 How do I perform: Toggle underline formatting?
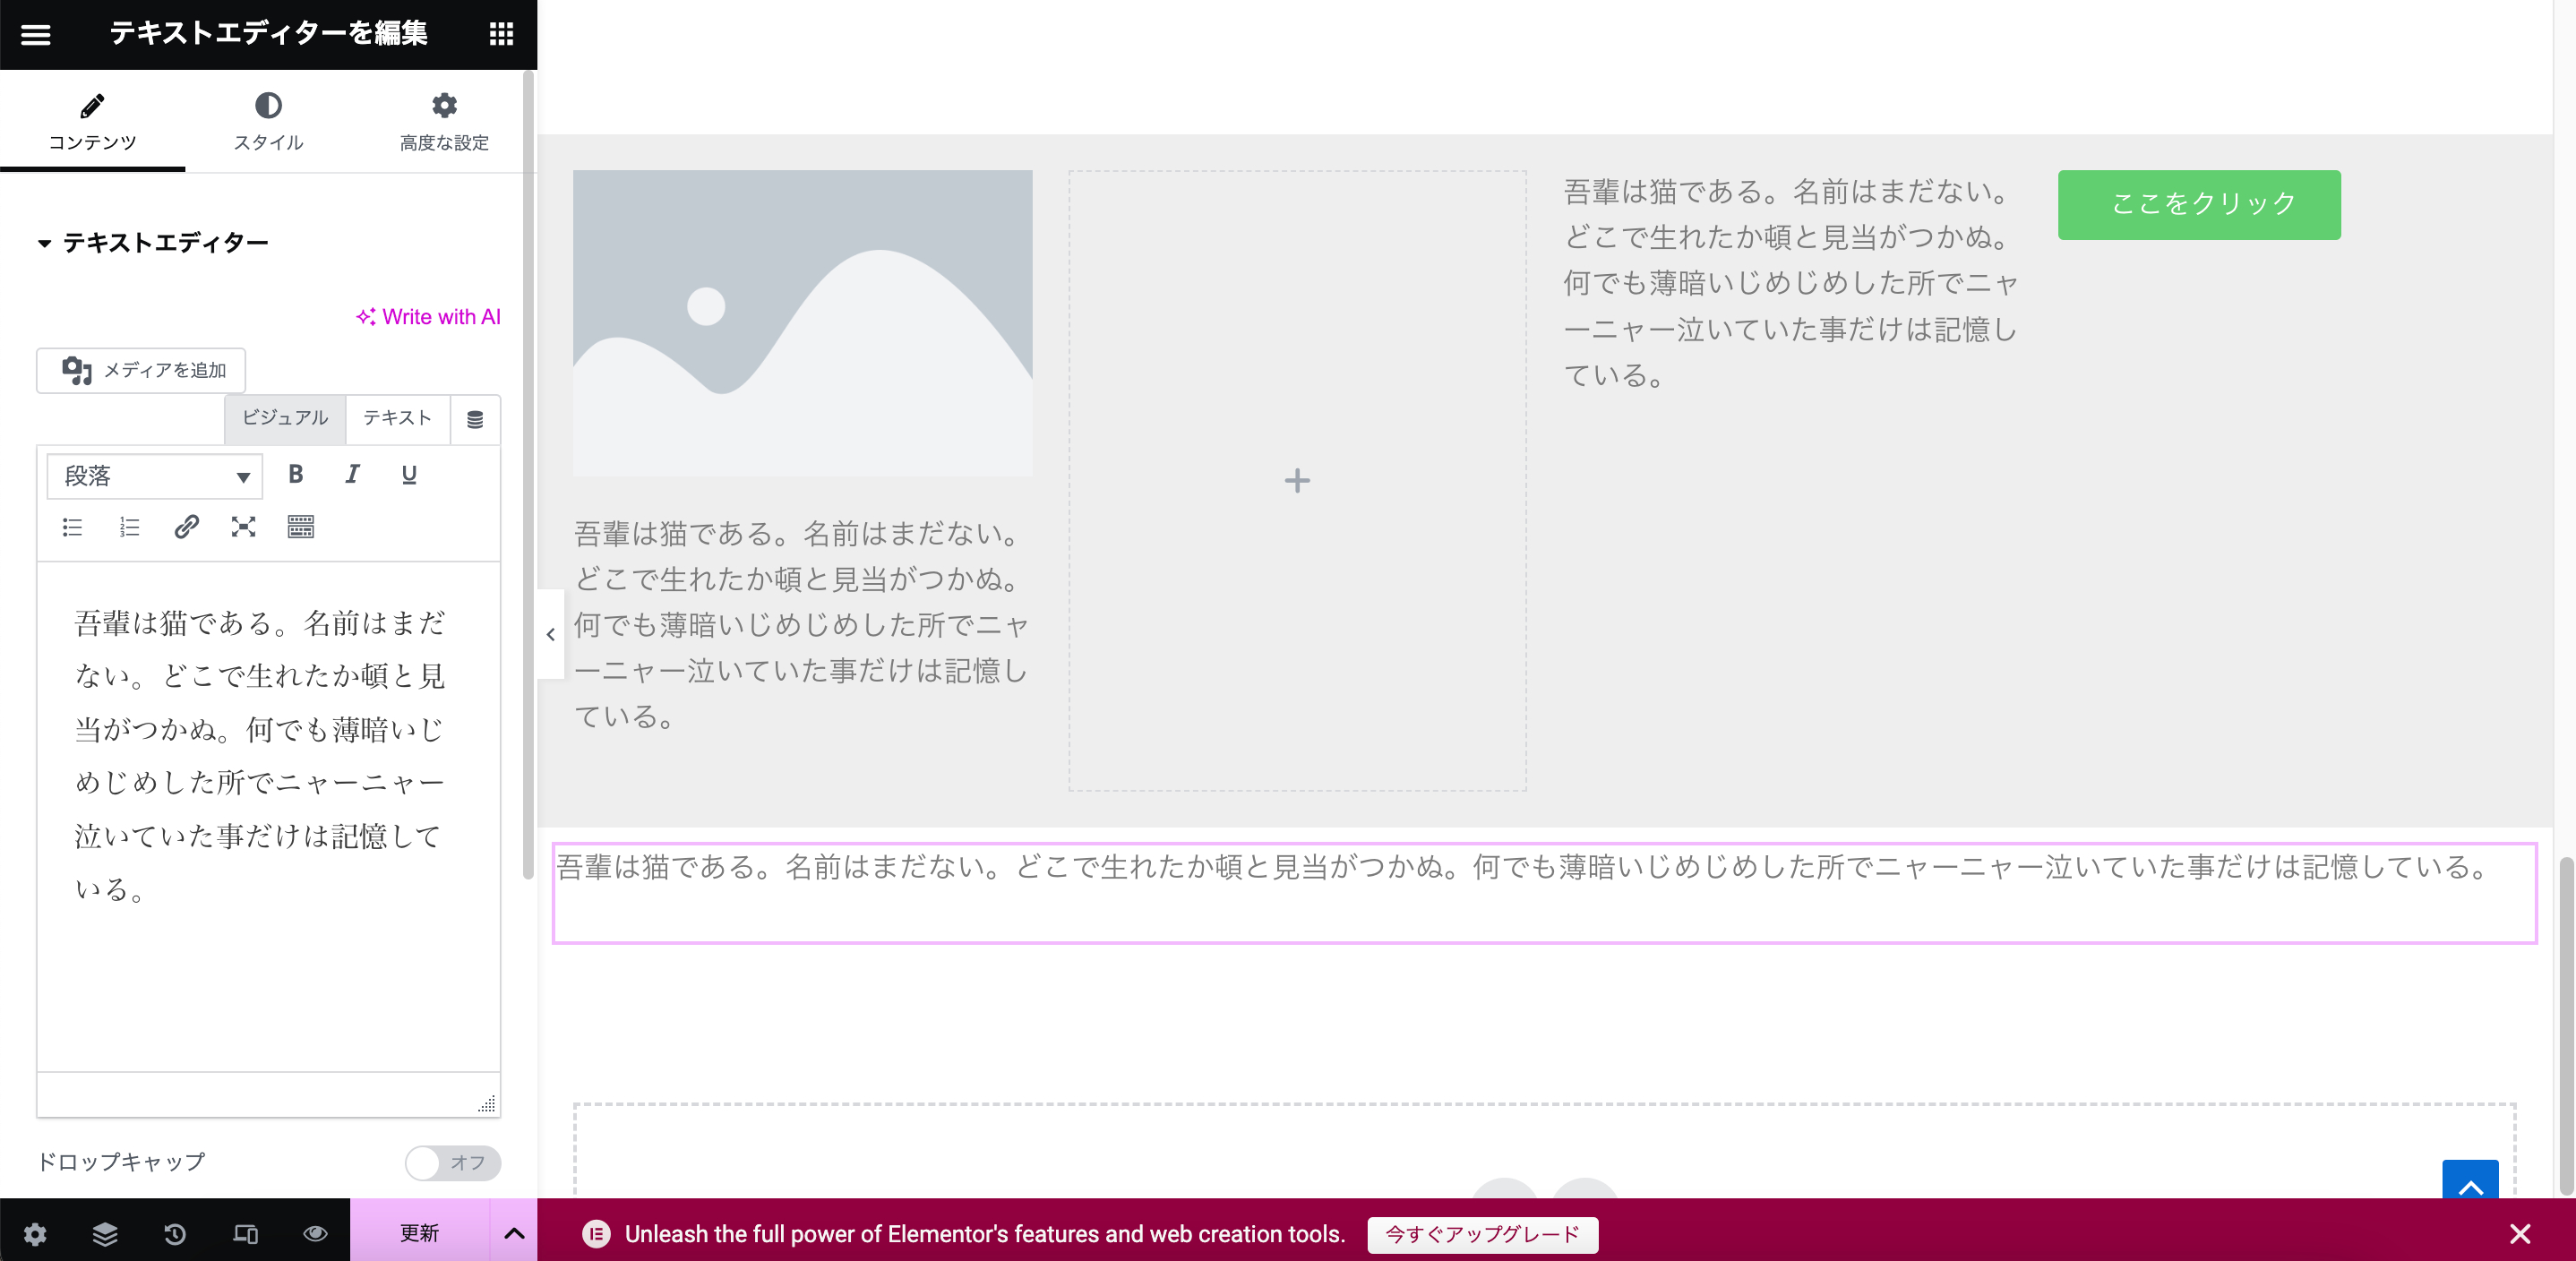[408, 475]
